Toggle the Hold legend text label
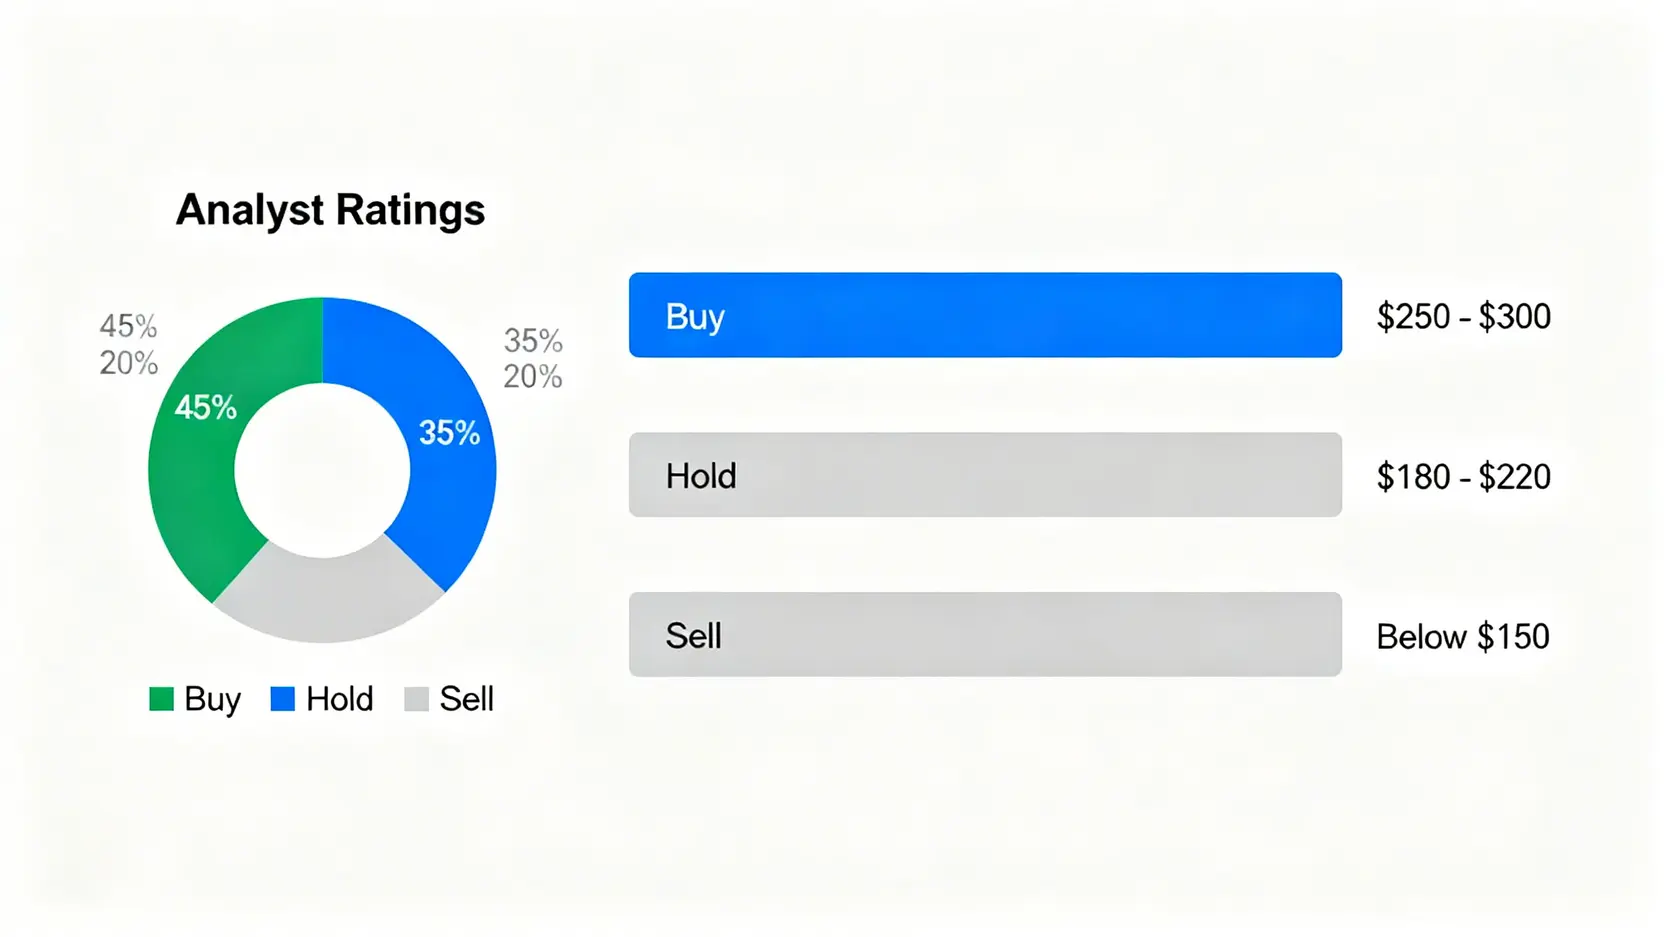The height and width of the screenshot is (937, 1666). coord(339,699)
